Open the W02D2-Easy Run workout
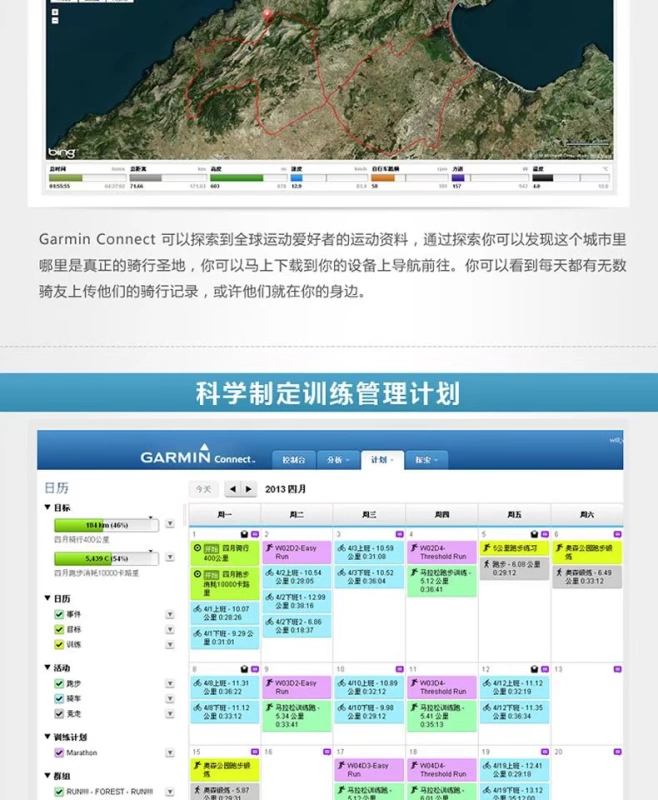658x800 pixels. click(297, 552)
